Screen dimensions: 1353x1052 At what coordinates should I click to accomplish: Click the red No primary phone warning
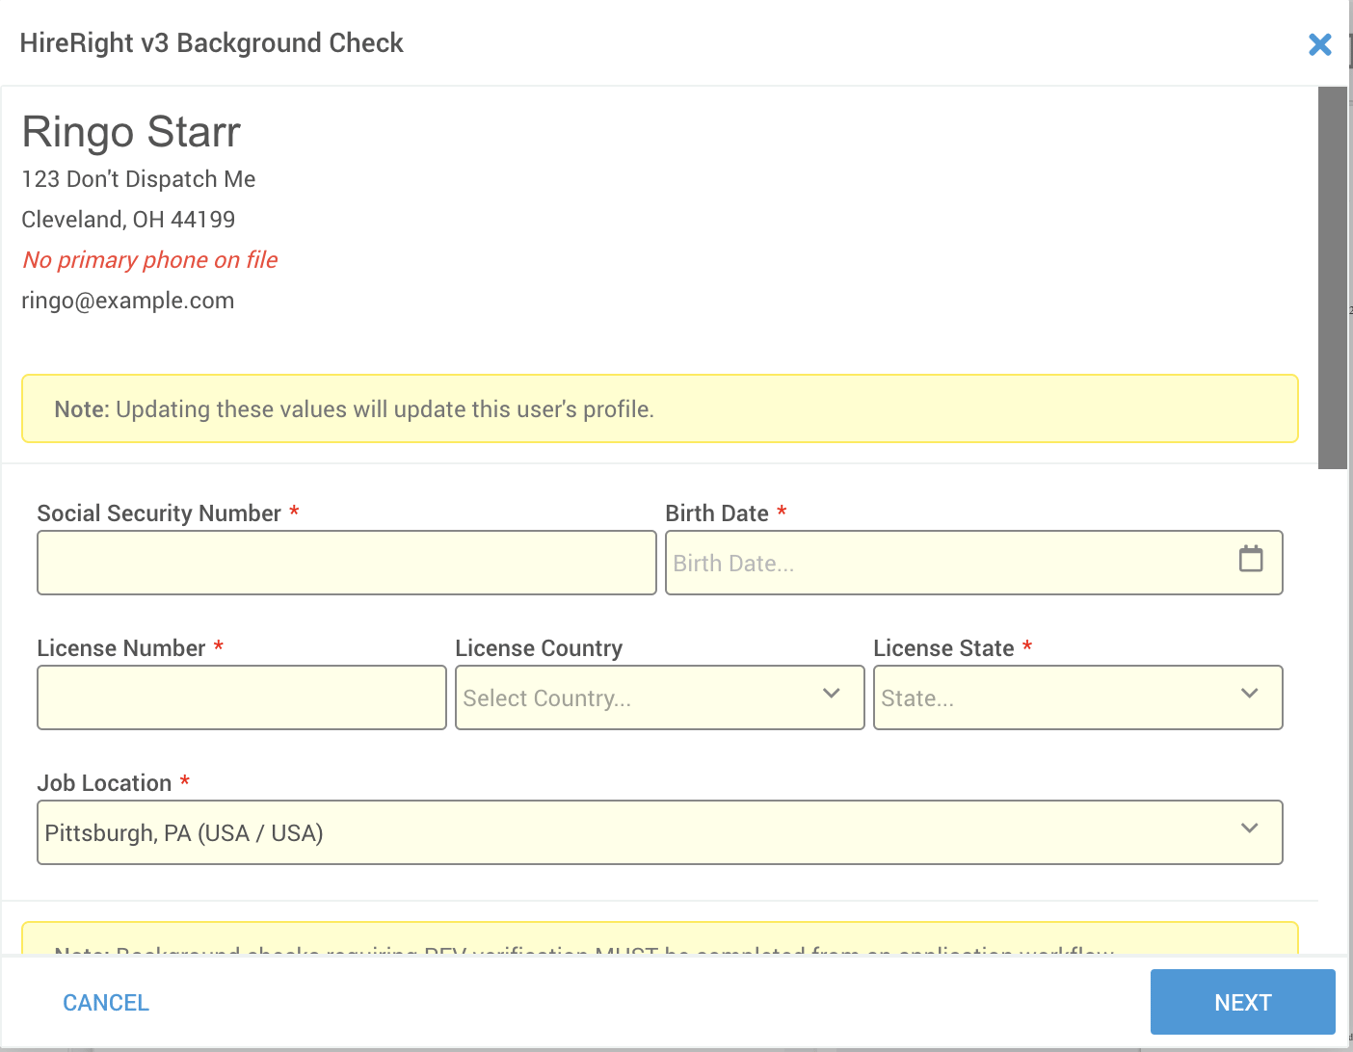coord(150,260)
